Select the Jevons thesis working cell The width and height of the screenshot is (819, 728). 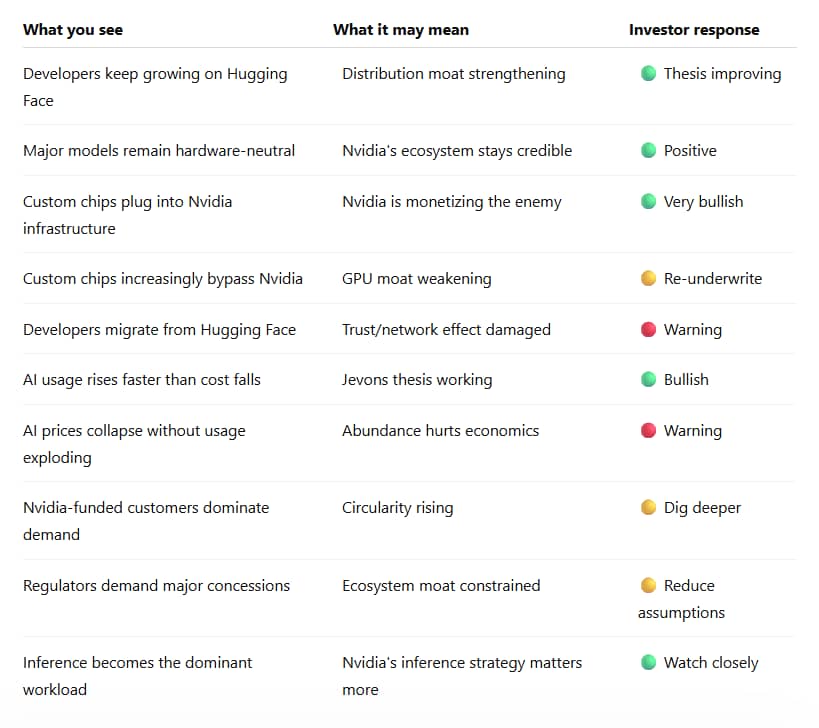coord(417,380)
